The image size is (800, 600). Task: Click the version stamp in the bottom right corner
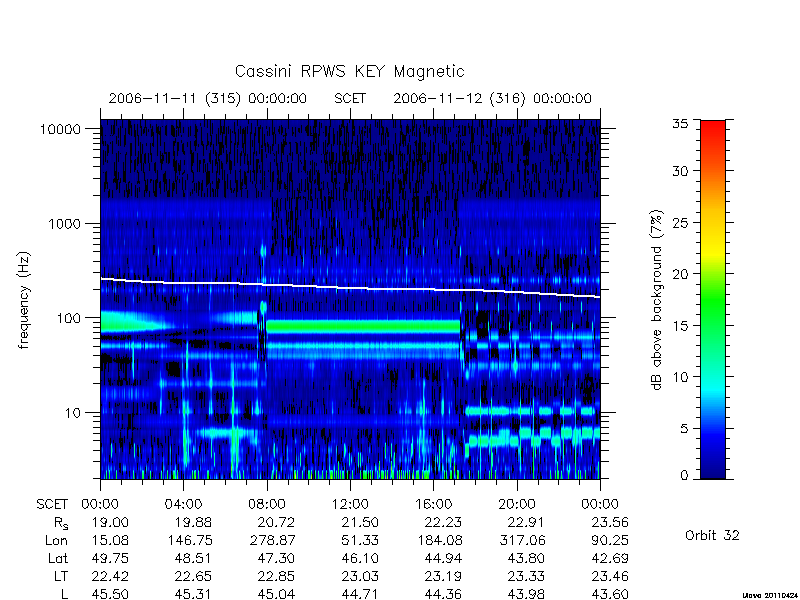click(771, 595)
